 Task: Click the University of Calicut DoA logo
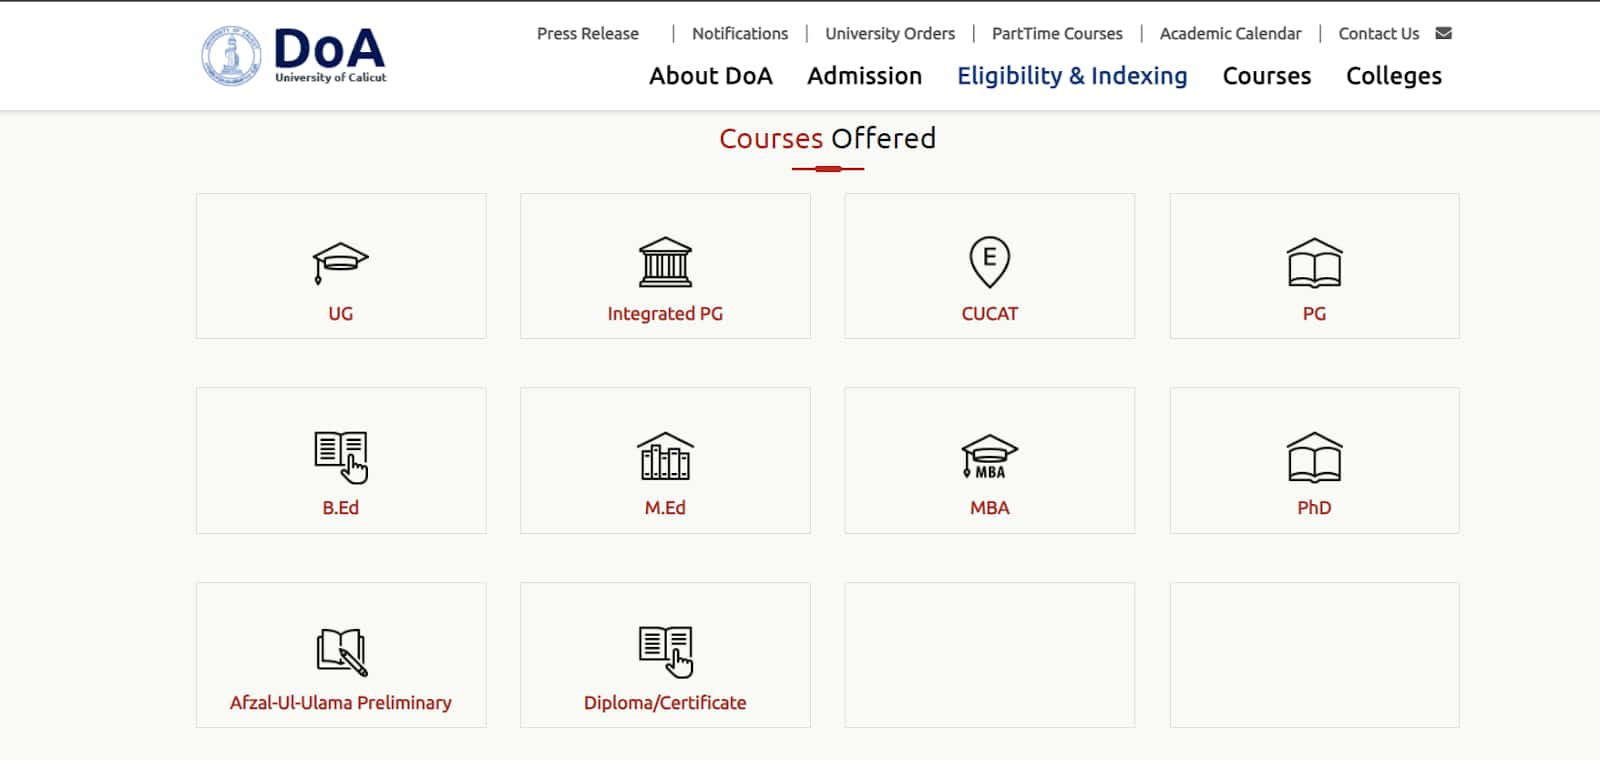(x=294, y=55)
